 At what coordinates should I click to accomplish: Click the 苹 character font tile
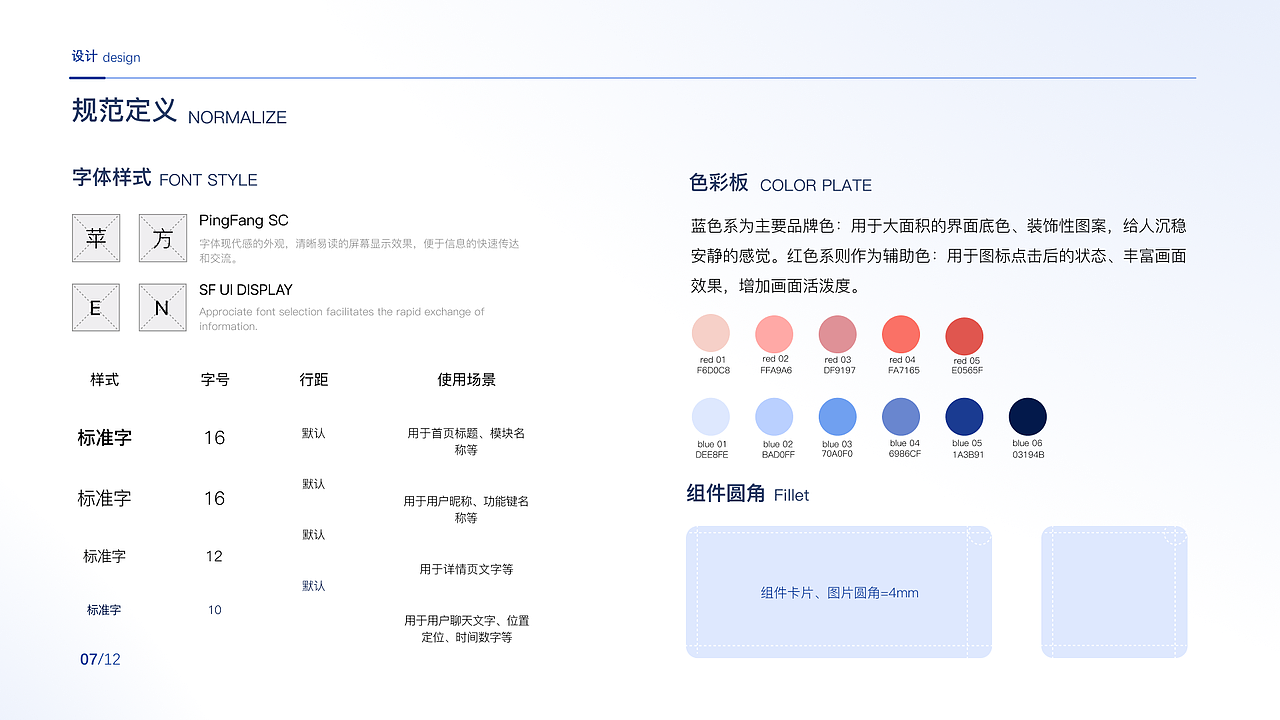click(96, 238)
